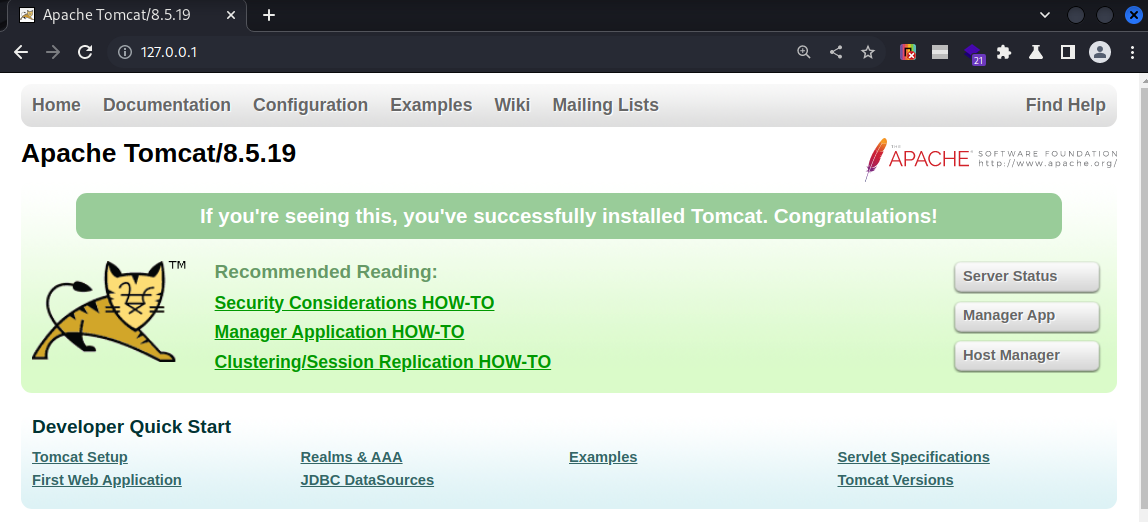Open the Extensions puzzle piece menu

click(1004, 52)
